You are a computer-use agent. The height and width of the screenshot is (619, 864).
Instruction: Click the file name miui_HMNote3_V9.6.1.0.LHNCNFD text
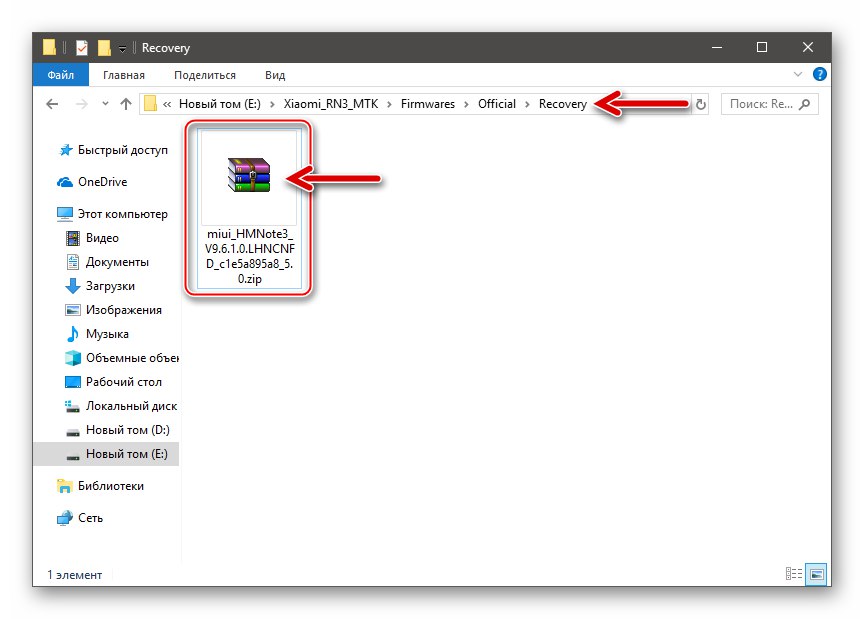tap(250, 256)
